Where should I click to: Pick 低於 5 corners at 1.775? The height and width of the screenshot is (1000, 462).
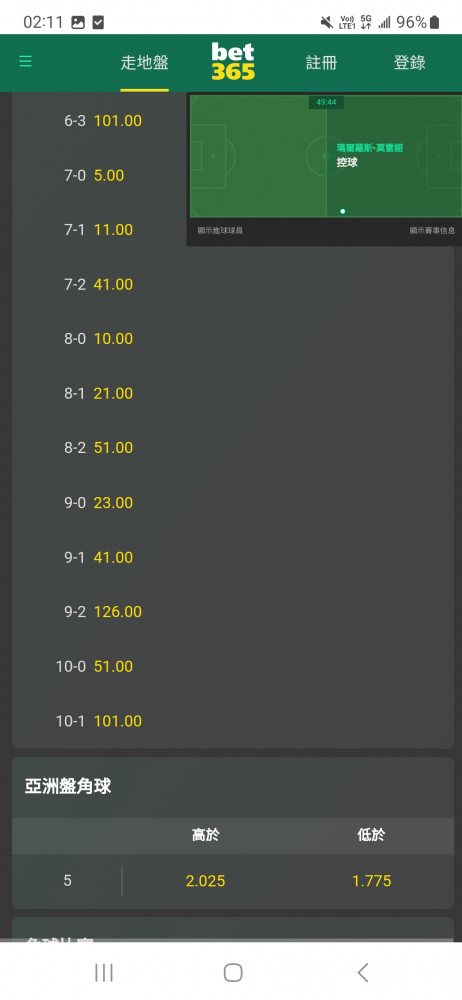click(x=371, y=881)
